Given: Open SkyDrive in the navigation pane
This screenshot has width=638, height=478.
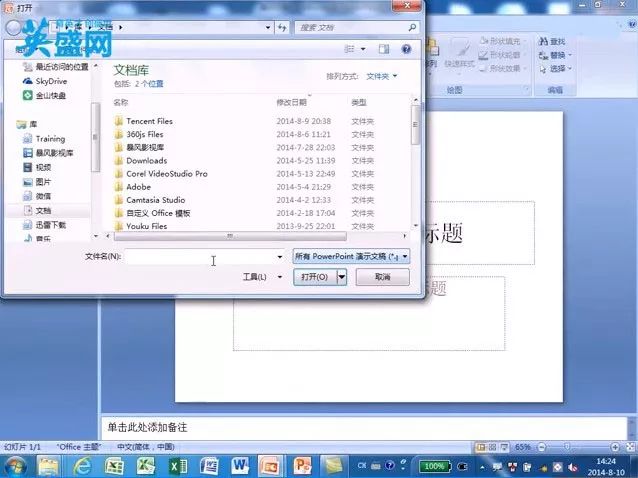Looking at the screenshot, I should tap(51, 81).
